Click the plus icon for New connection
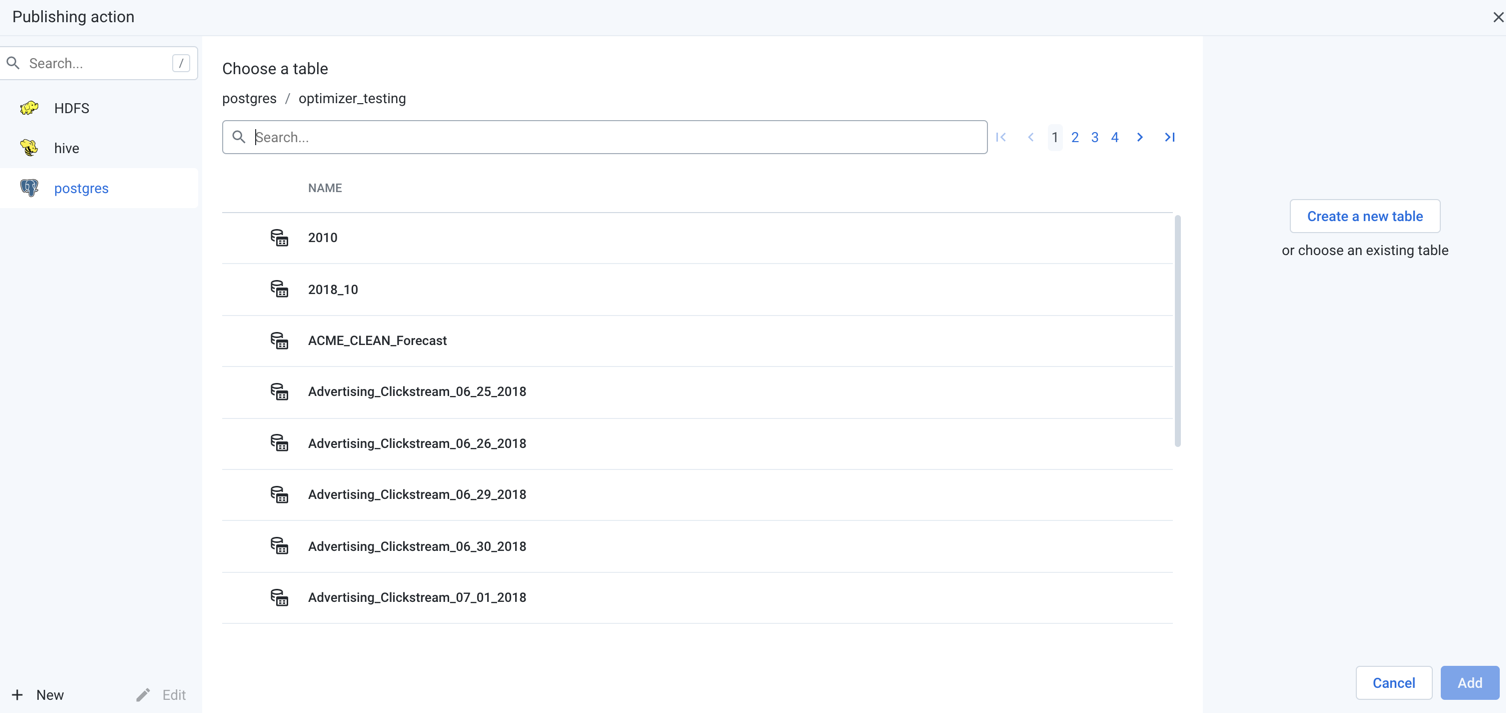1506x713 pixels. click(17, 695)
